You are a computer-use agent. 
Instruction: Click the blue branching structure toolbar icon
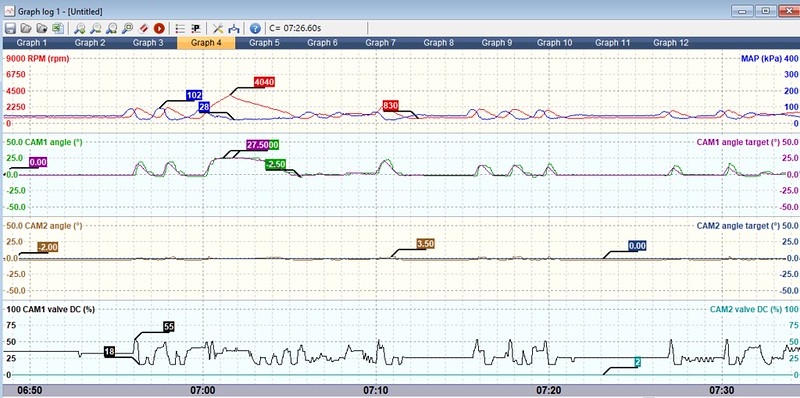point(234,28)
